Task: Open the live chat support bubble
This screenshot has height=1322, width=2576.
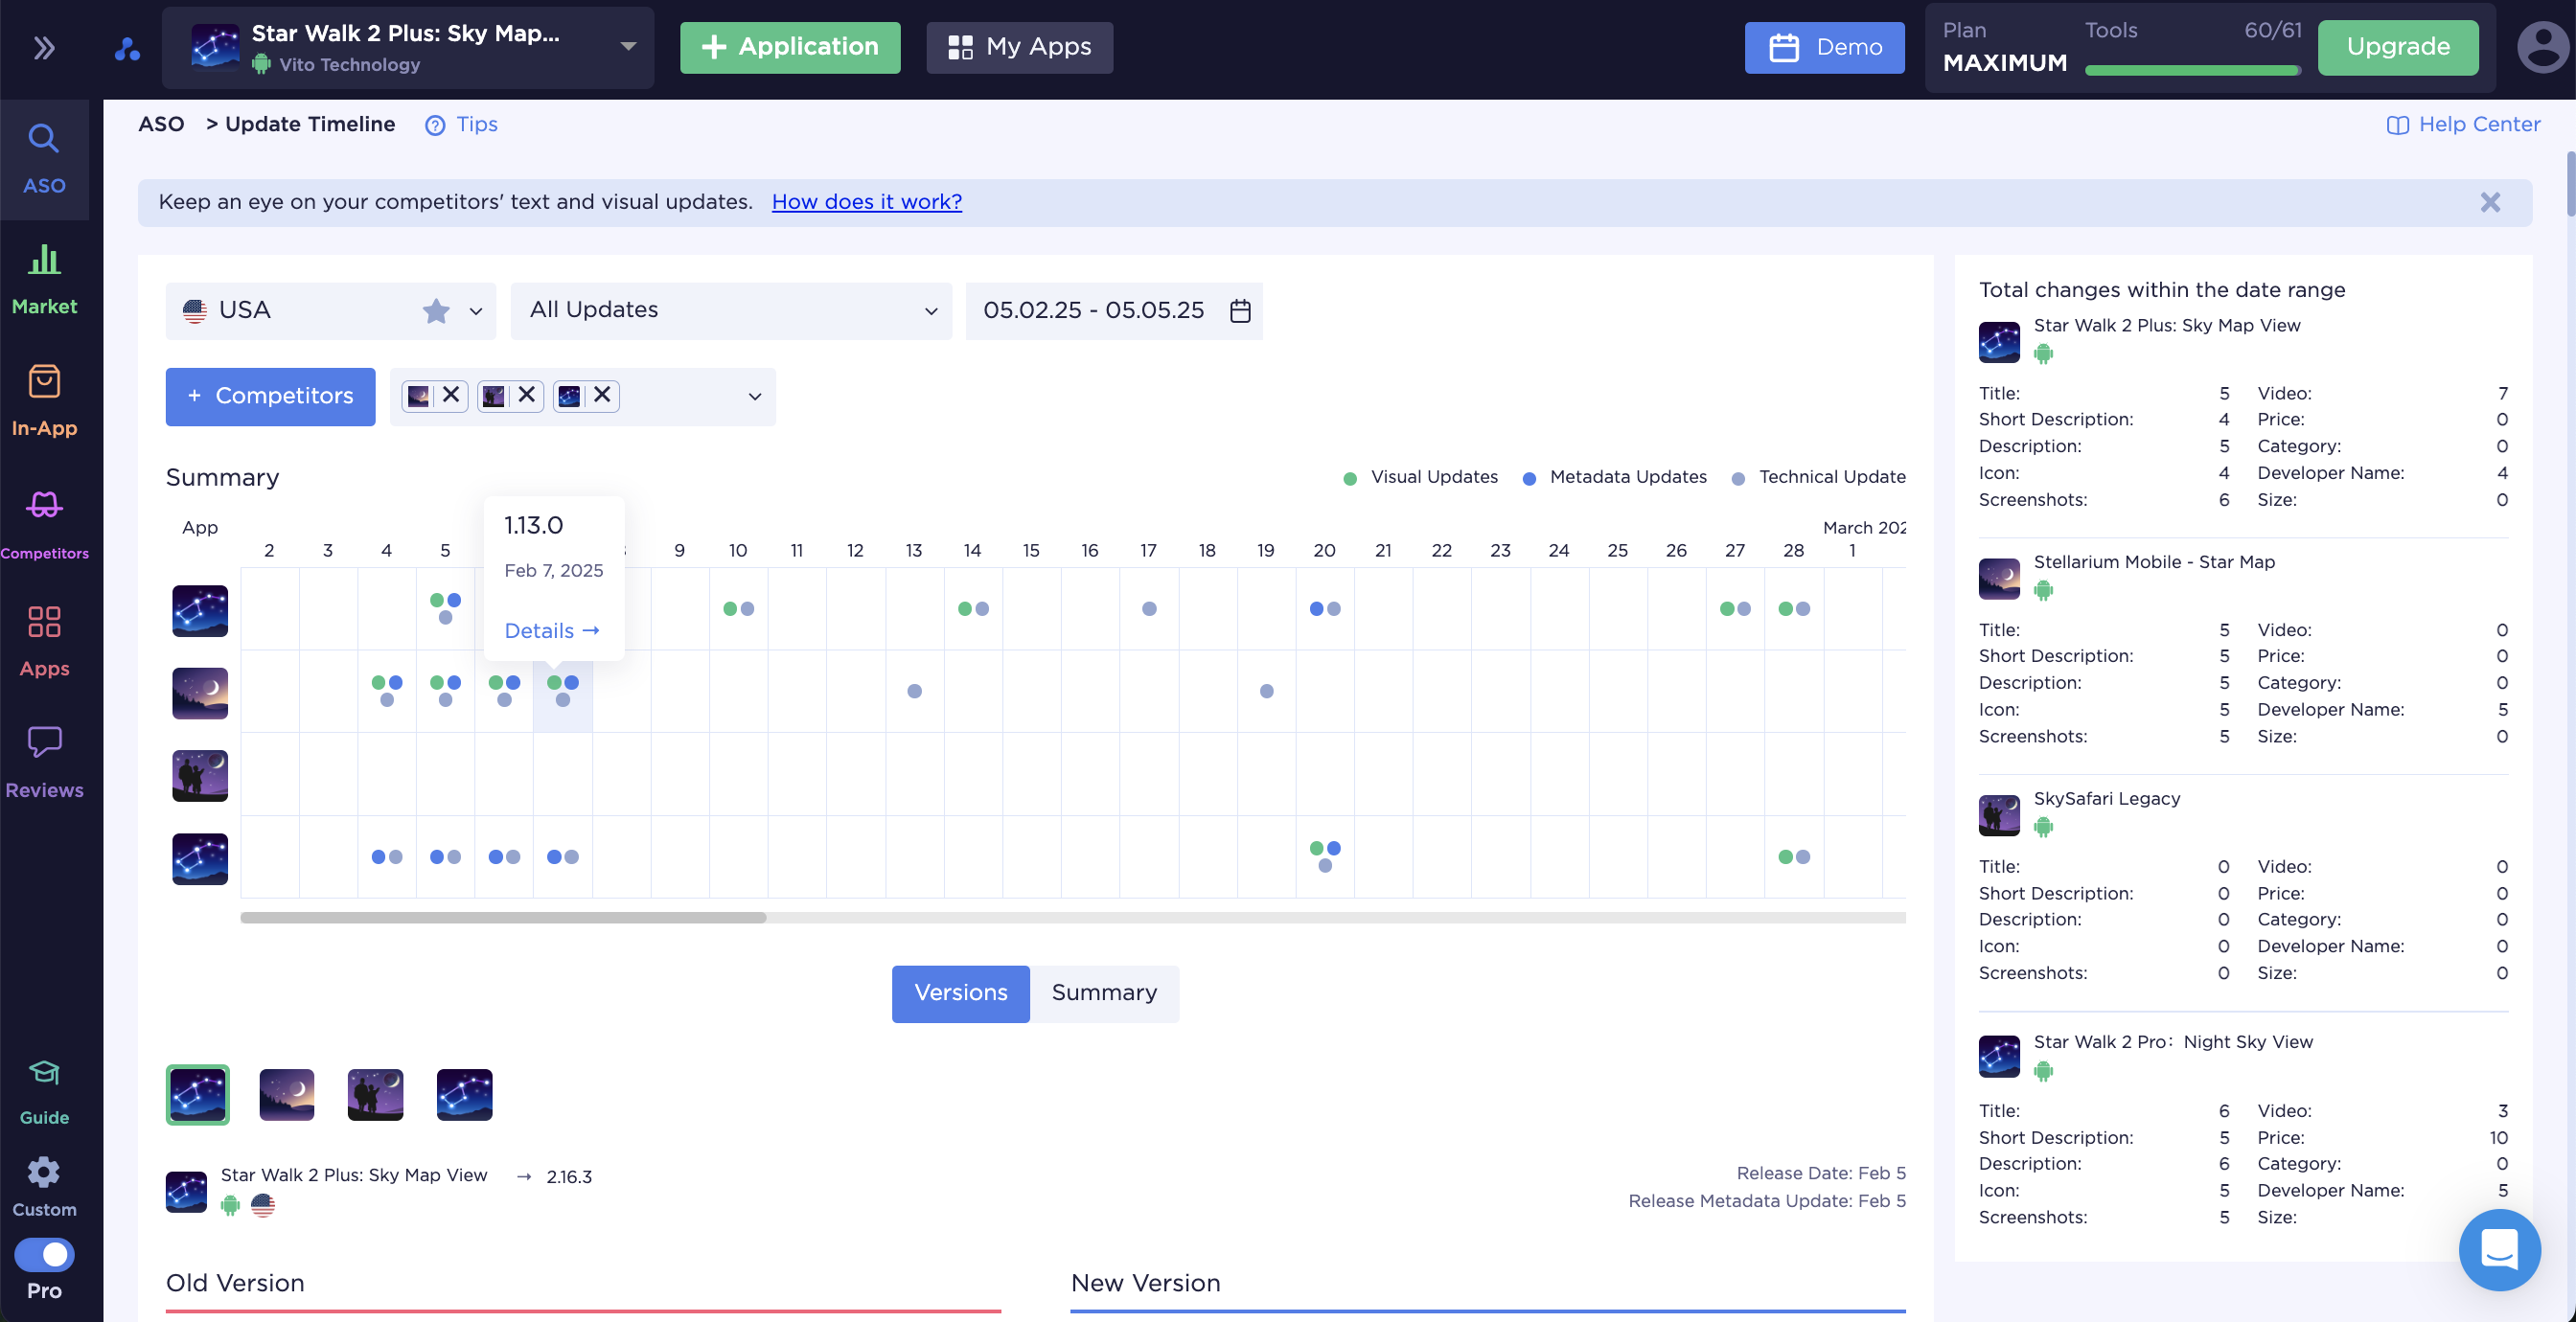Action: point(2499,1249)
